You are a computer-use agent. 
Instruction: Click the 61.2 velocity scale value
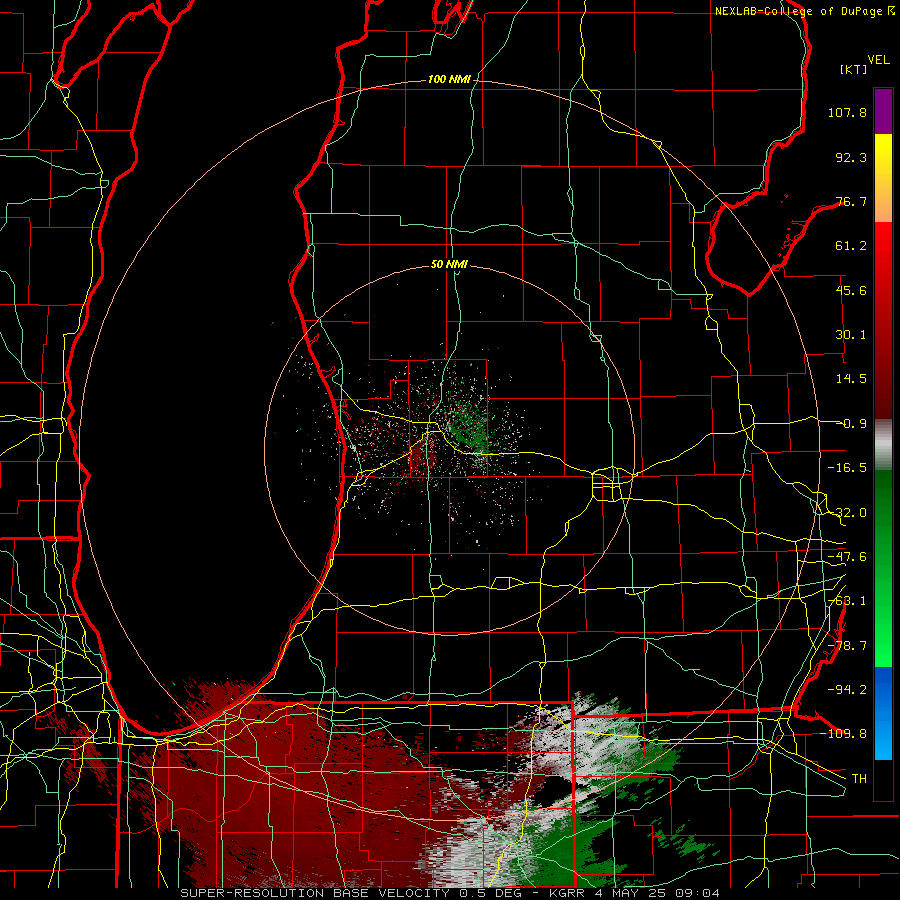tap(851, 246)
